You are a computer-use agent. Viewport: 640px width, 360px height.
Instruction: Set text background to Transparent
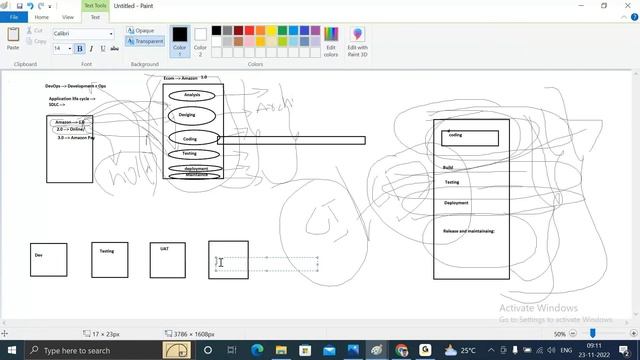(x=145, y=41)
